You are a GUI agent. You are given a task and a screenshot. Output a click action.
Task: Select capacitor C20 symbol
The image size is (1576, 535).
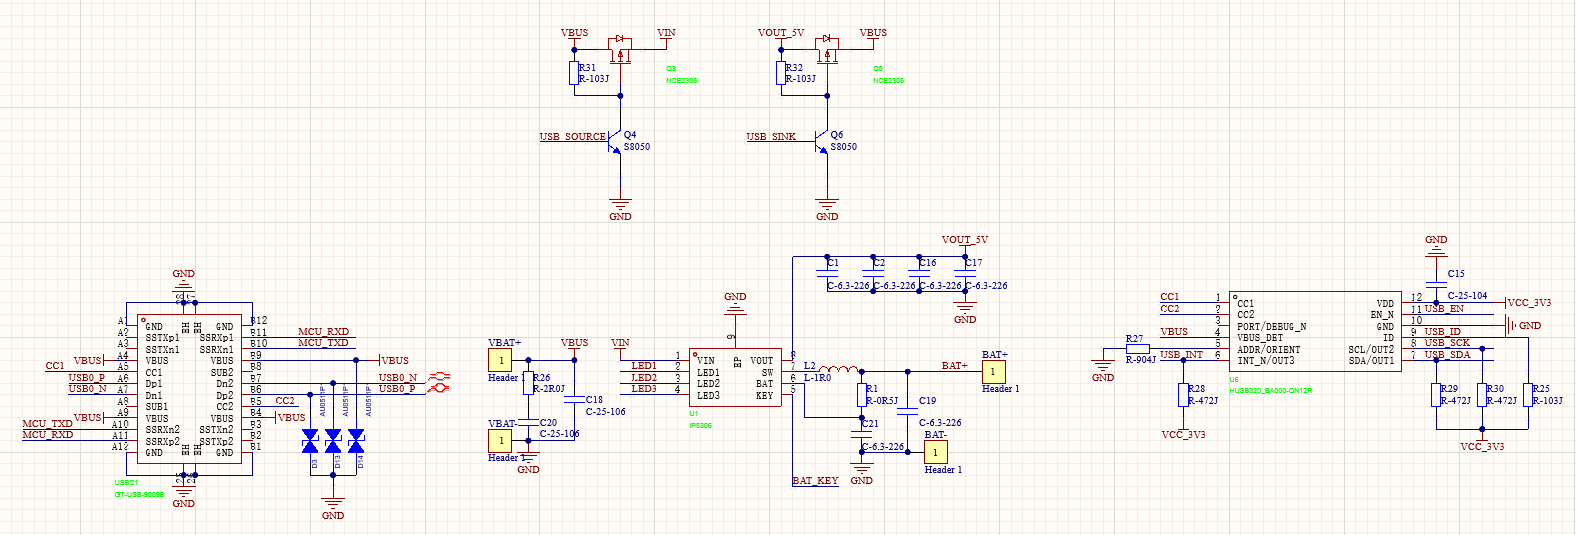click(x=529, y=423)
